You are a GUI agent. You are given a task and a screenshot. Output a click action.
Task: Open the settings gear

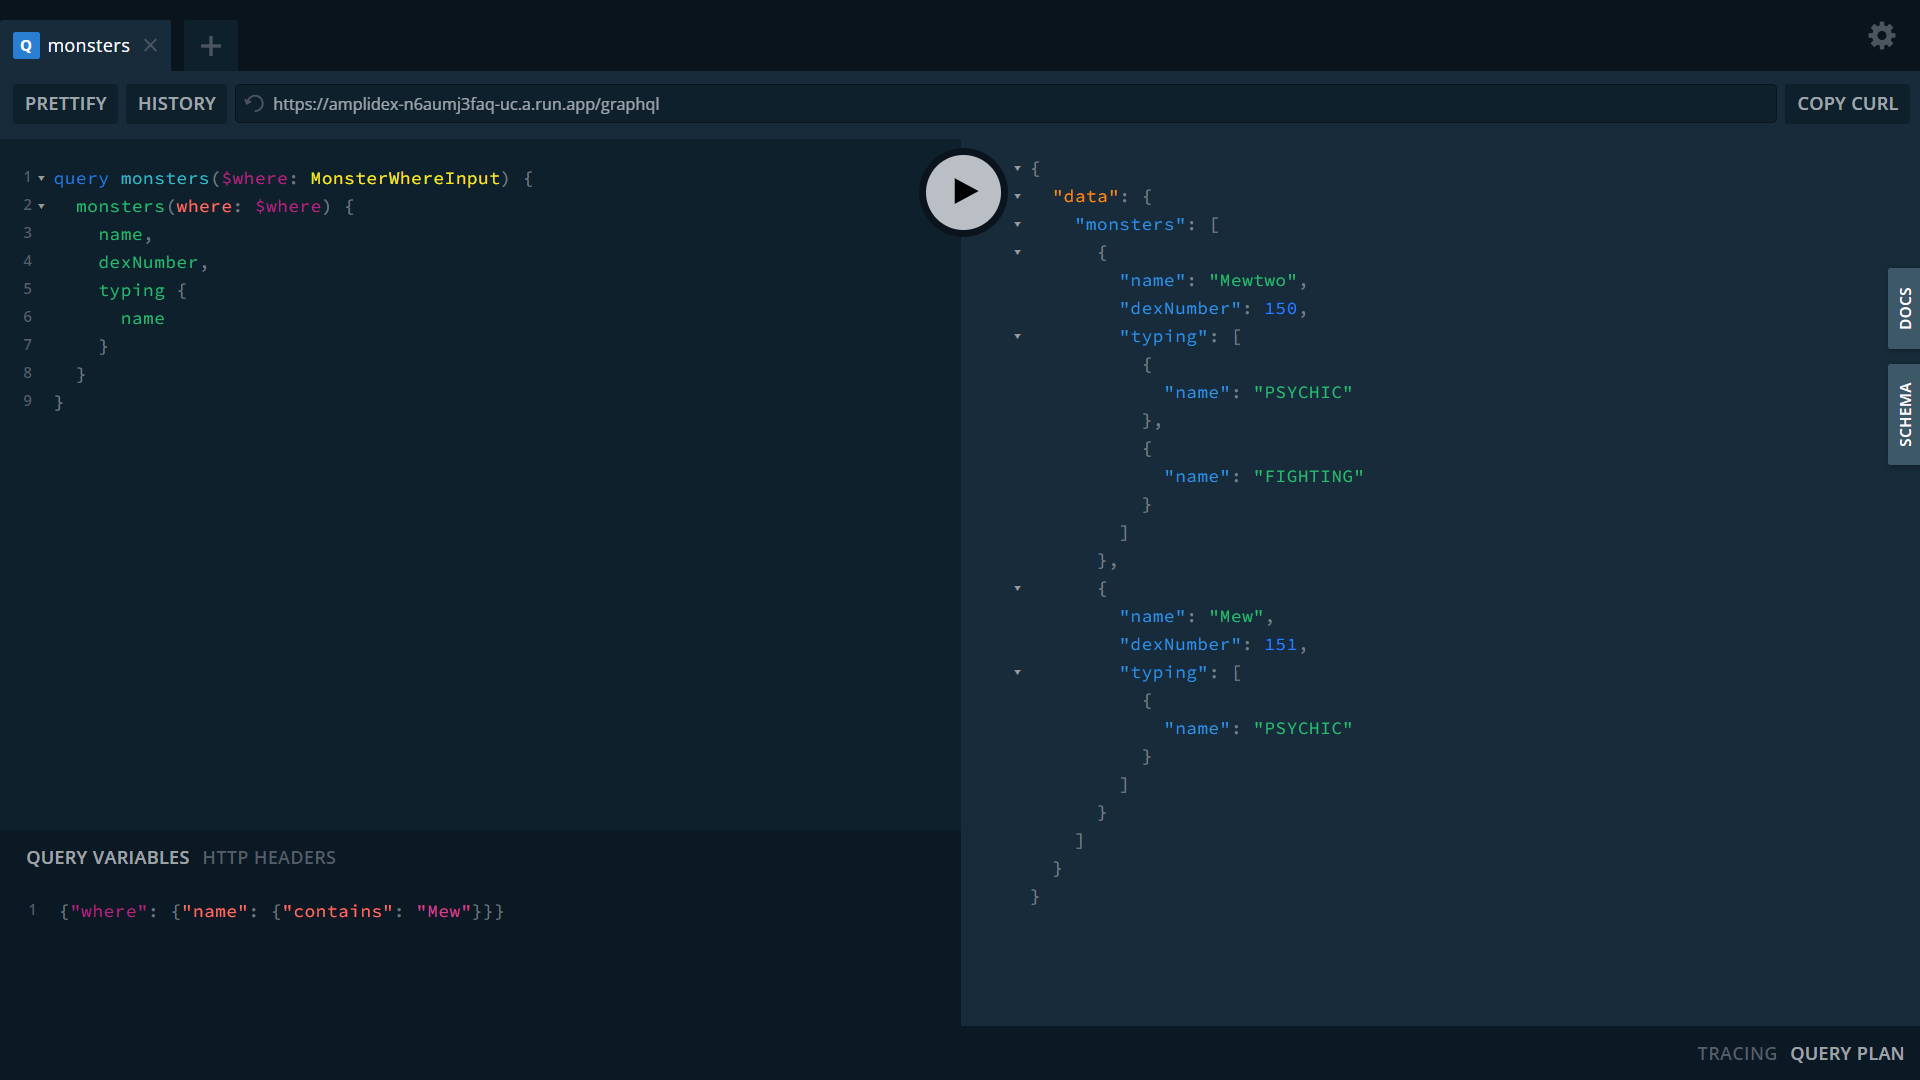(1881, 35)
